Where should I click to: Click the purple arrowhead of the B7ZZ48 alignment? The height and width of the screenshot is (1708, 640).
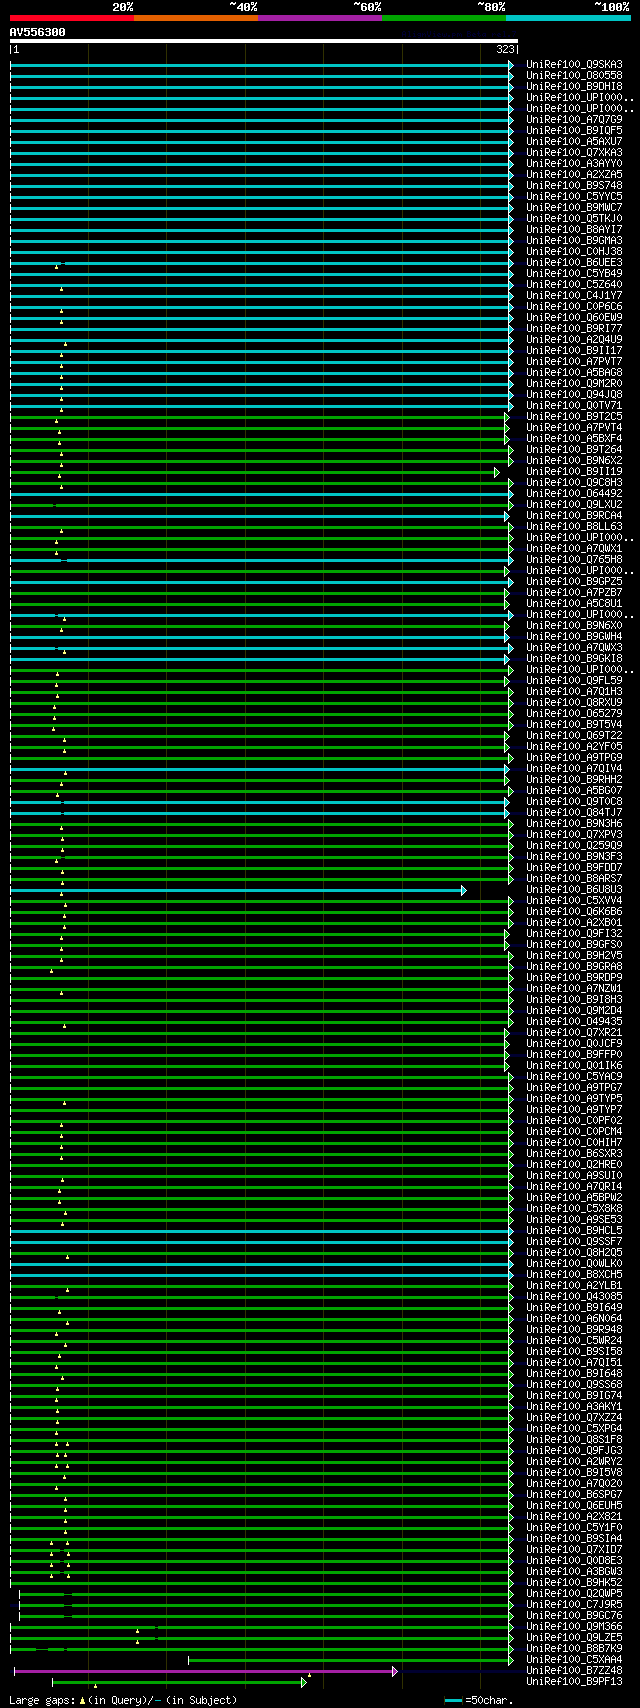click(395, 1671)
